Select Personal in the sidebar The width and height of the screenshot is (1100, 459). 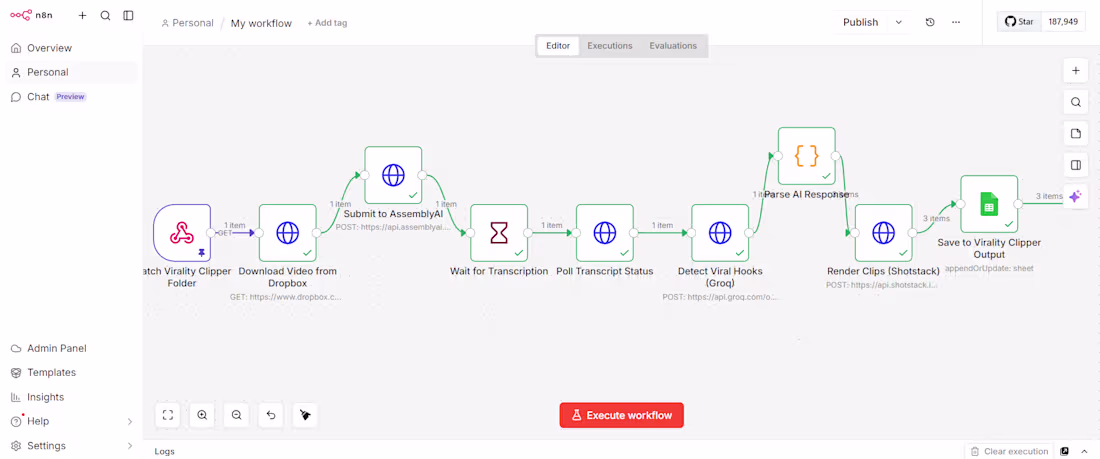tap(71, 72)
